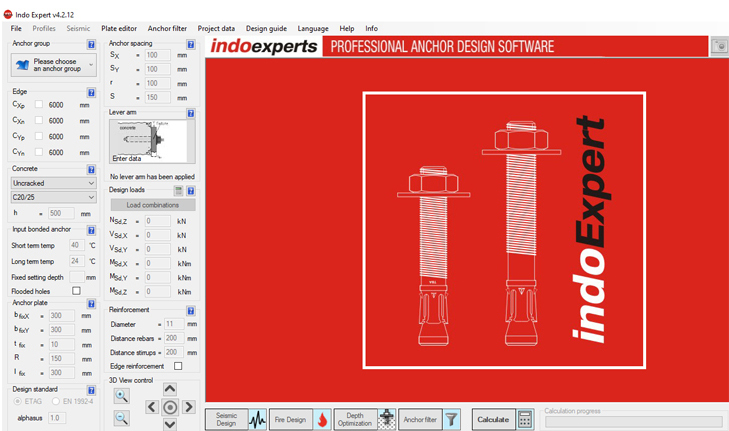Click the SX anchor spacing field
The height and width of the screenshot is (431, 729).
[x=158, y=55]
